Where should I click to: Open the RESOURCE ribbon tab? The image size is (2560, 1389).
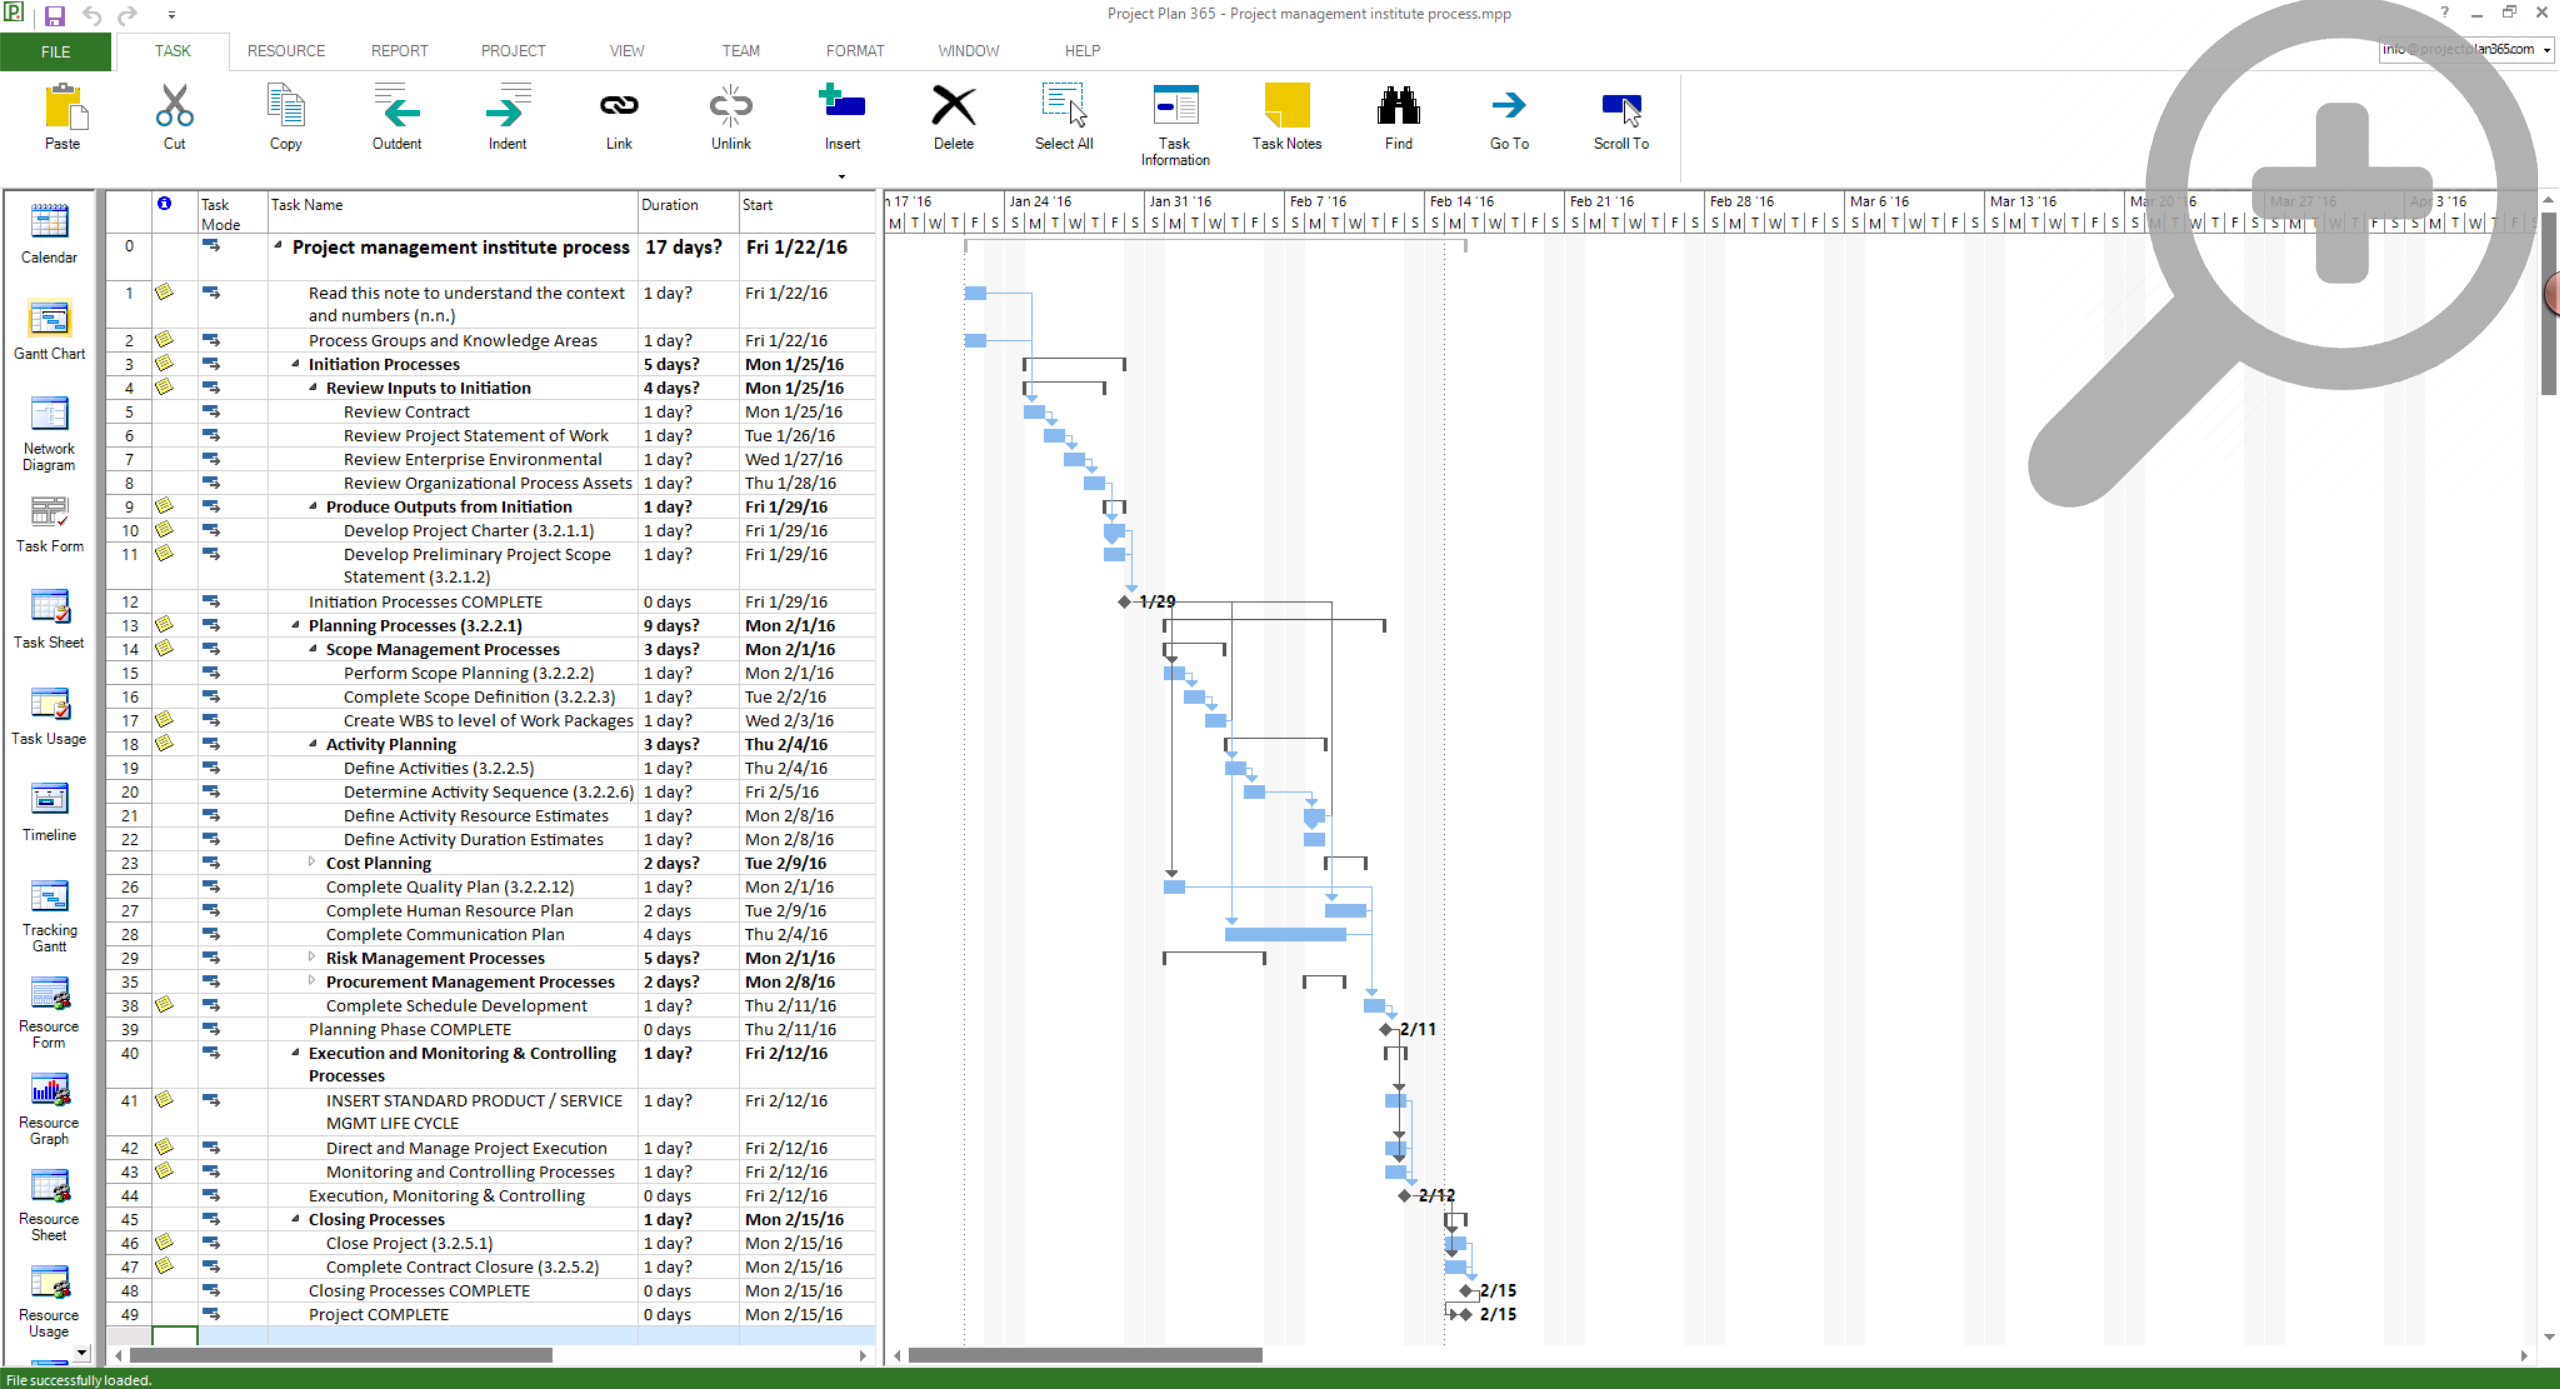(286, 51)
